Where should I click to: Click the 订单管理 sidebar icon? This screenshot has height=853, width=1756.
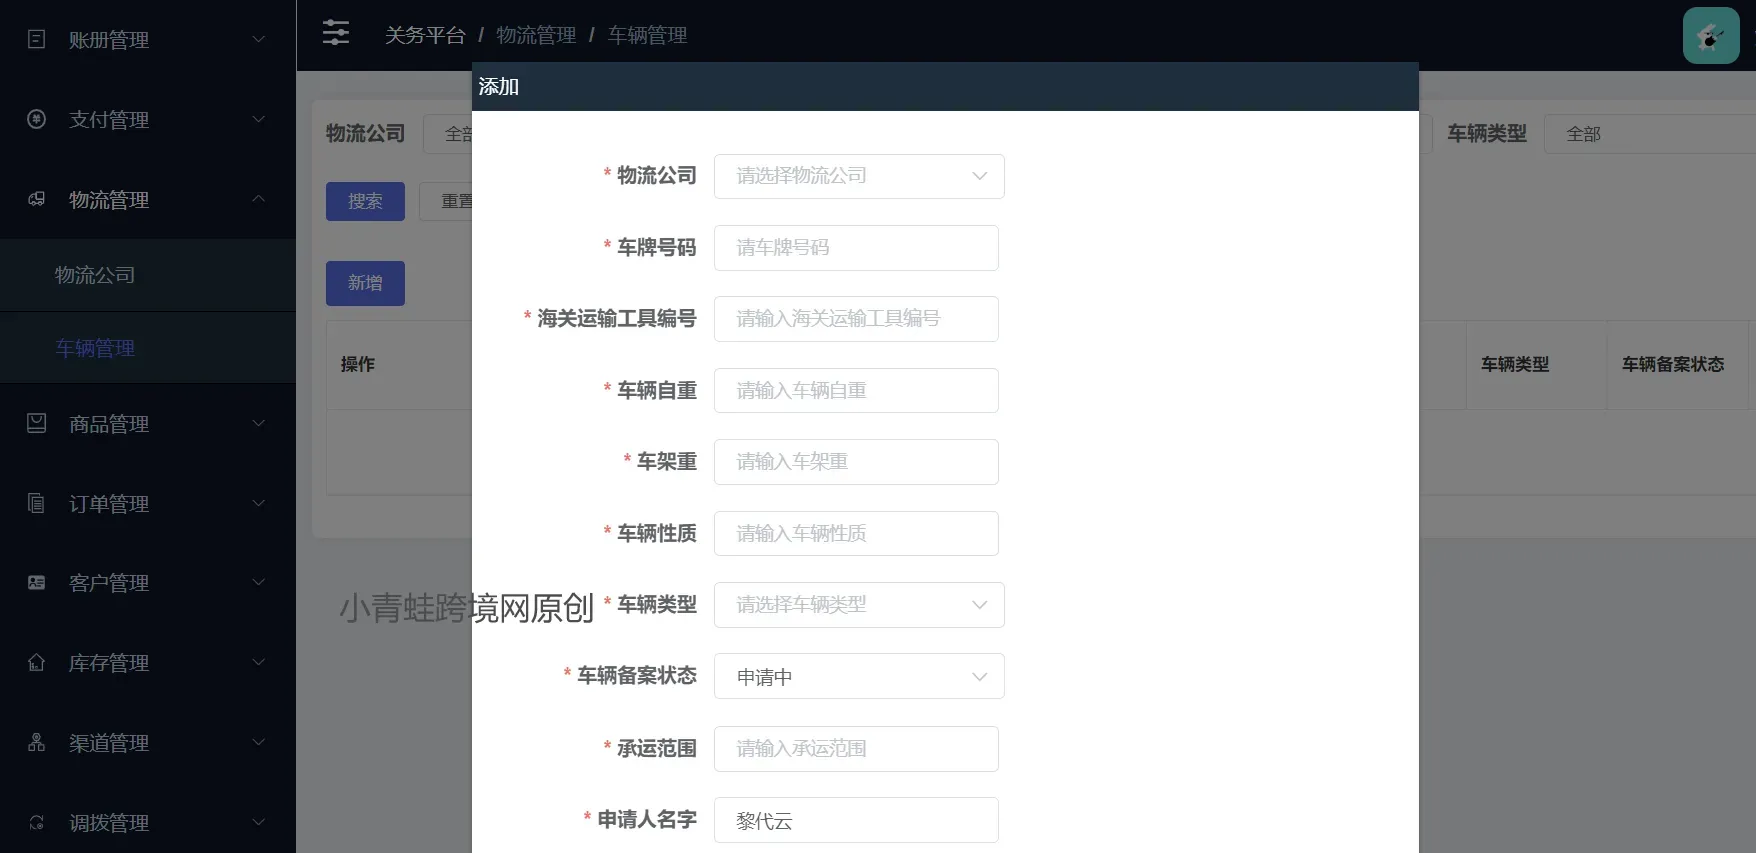tap(37, 503)
